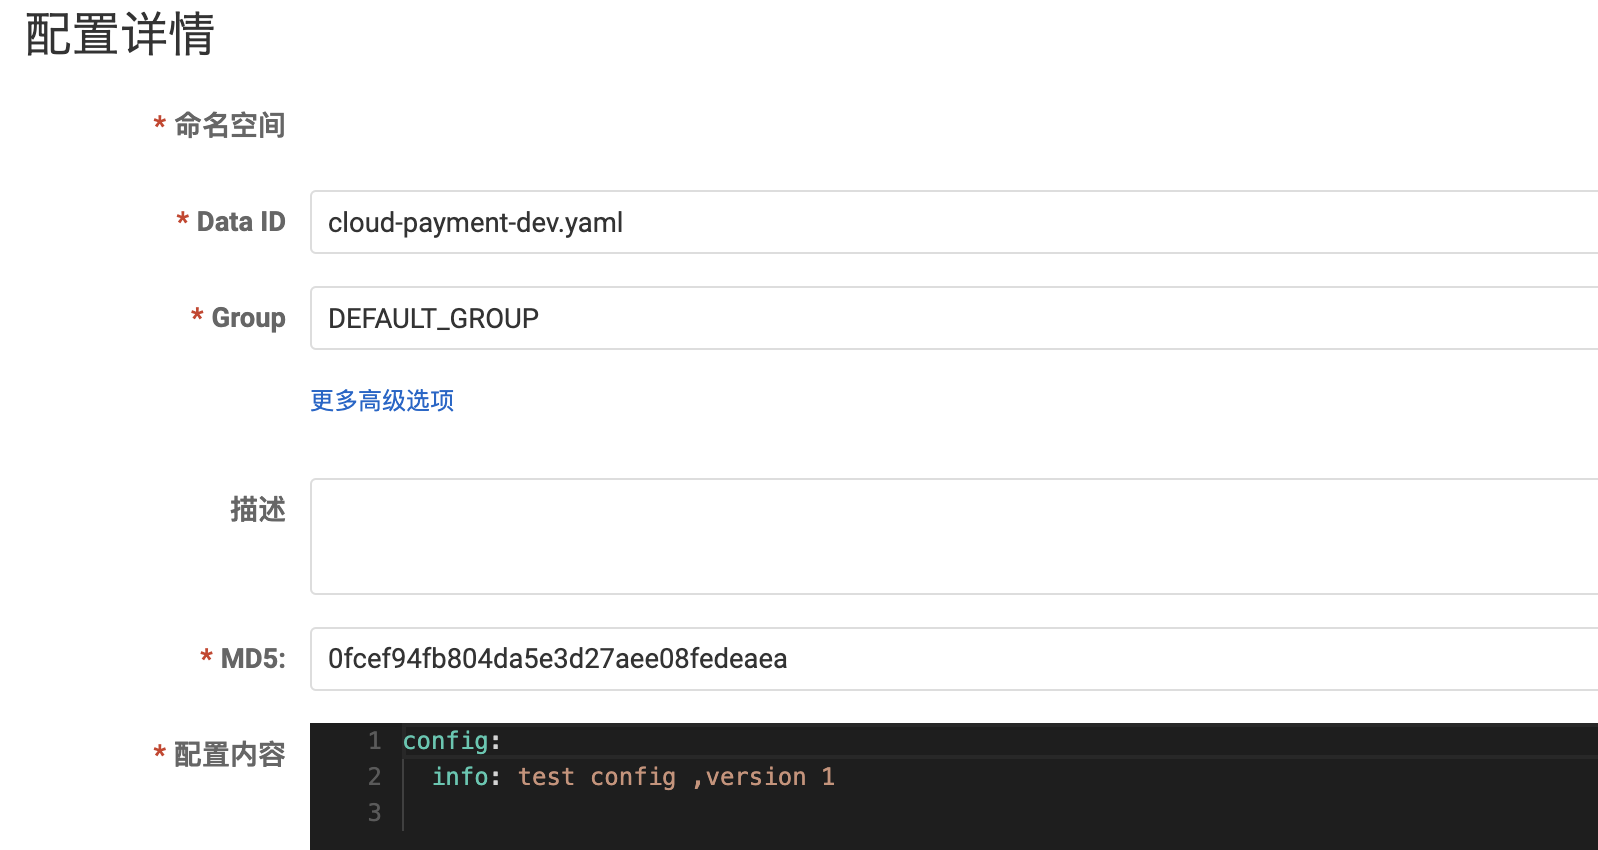Click the Data ID label

click(241, 222)
